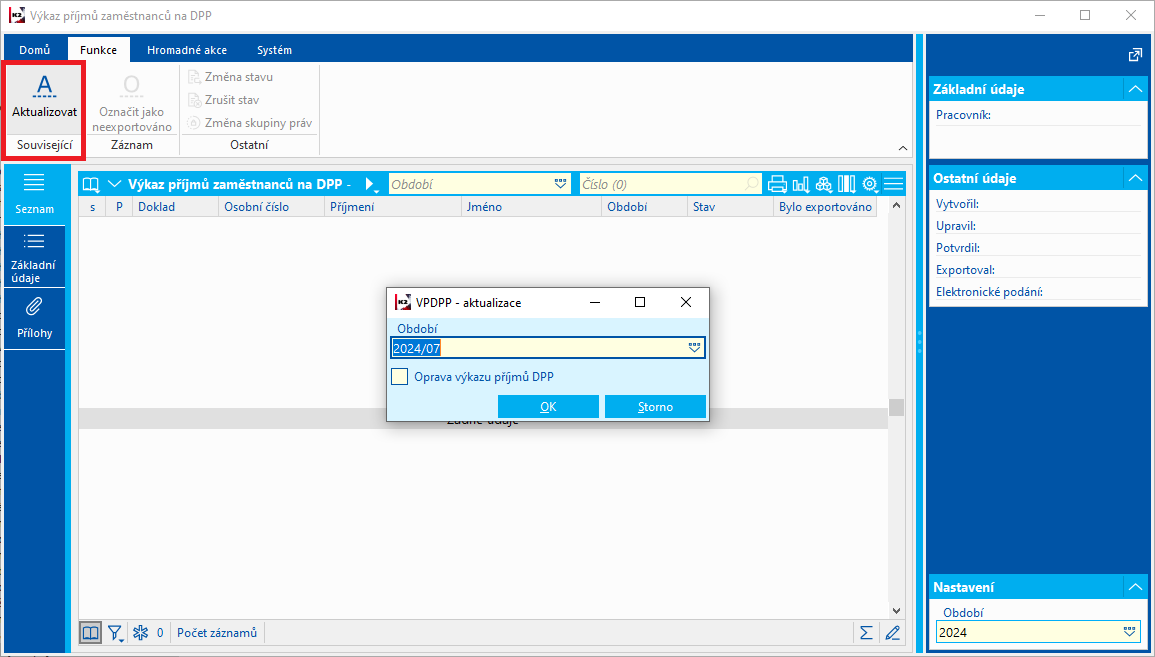Viewport: 1155px width, 657px height.
Task: Toggle the book view icon in status bar
Action: pyautogui.click(x=91, y=633)
